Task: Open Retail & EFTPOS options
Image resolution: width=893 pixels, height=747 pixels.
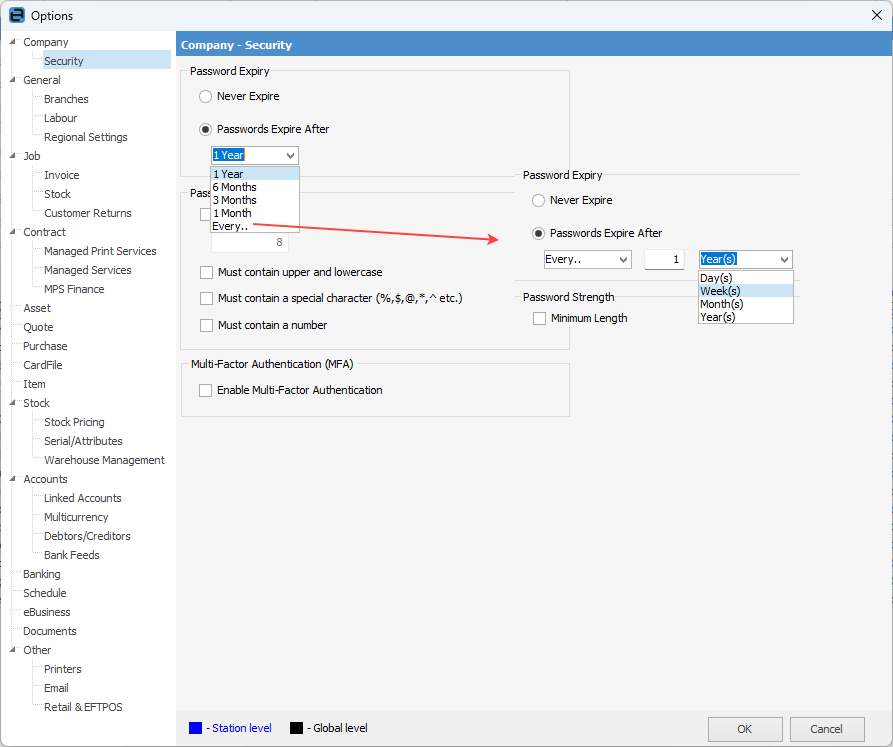Action: 83,707
